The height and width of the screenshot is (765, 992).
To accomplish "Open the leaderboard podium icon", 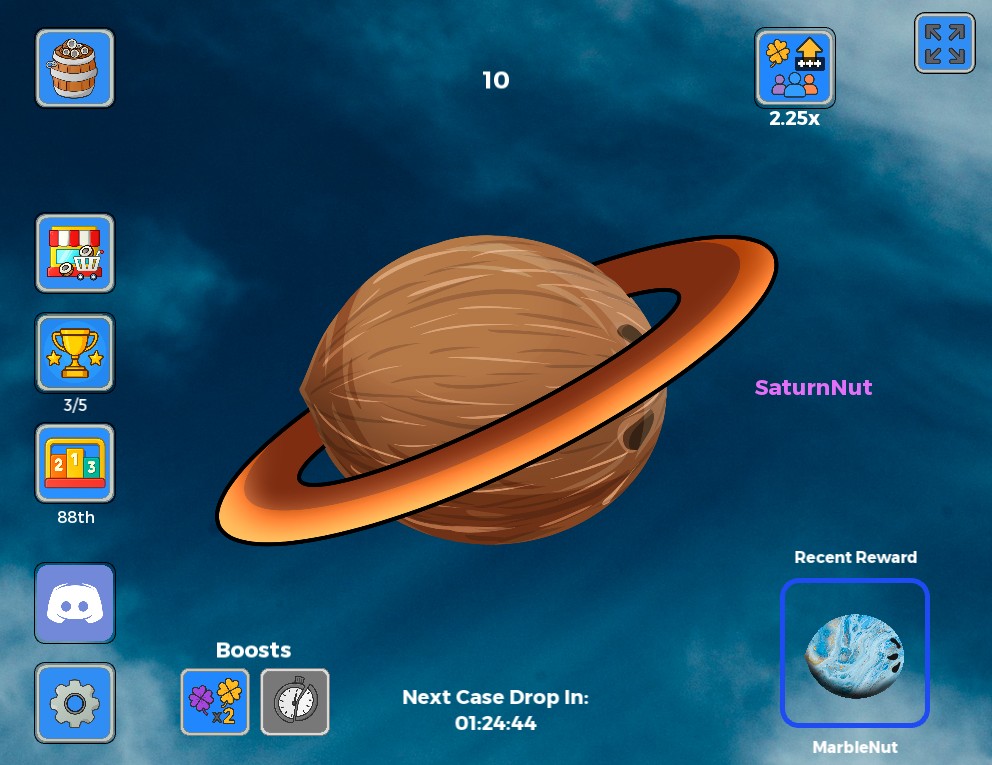I will point(74,462).
